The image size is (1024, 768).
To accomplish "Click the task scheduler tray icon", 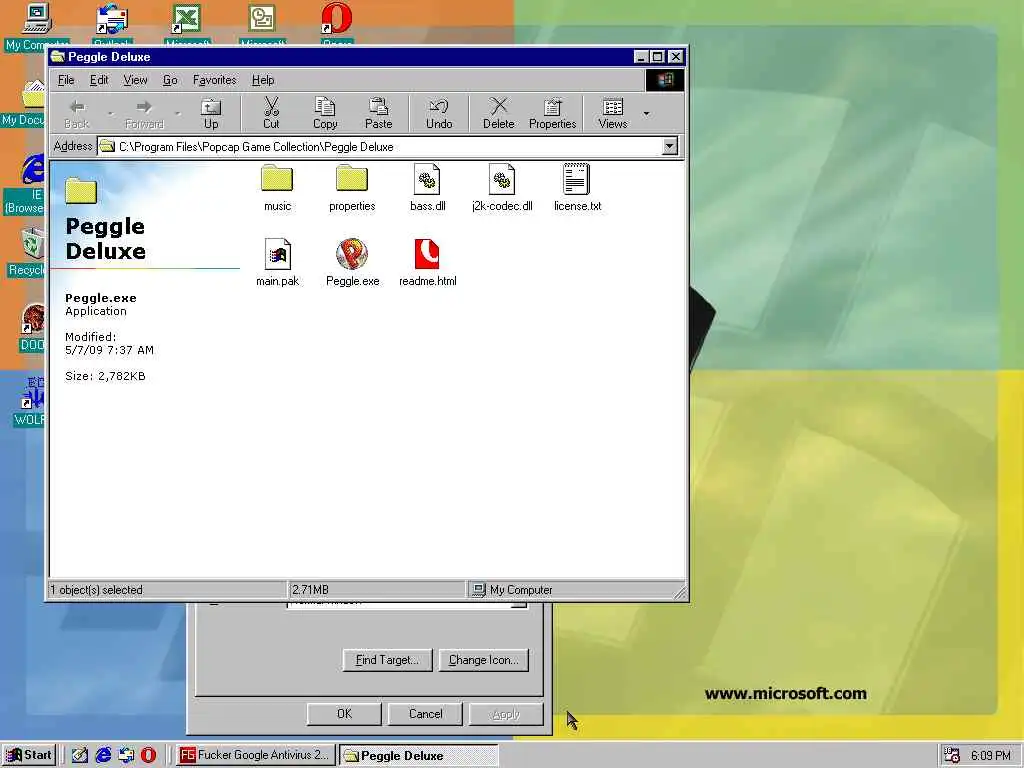I will coord(952,755).
